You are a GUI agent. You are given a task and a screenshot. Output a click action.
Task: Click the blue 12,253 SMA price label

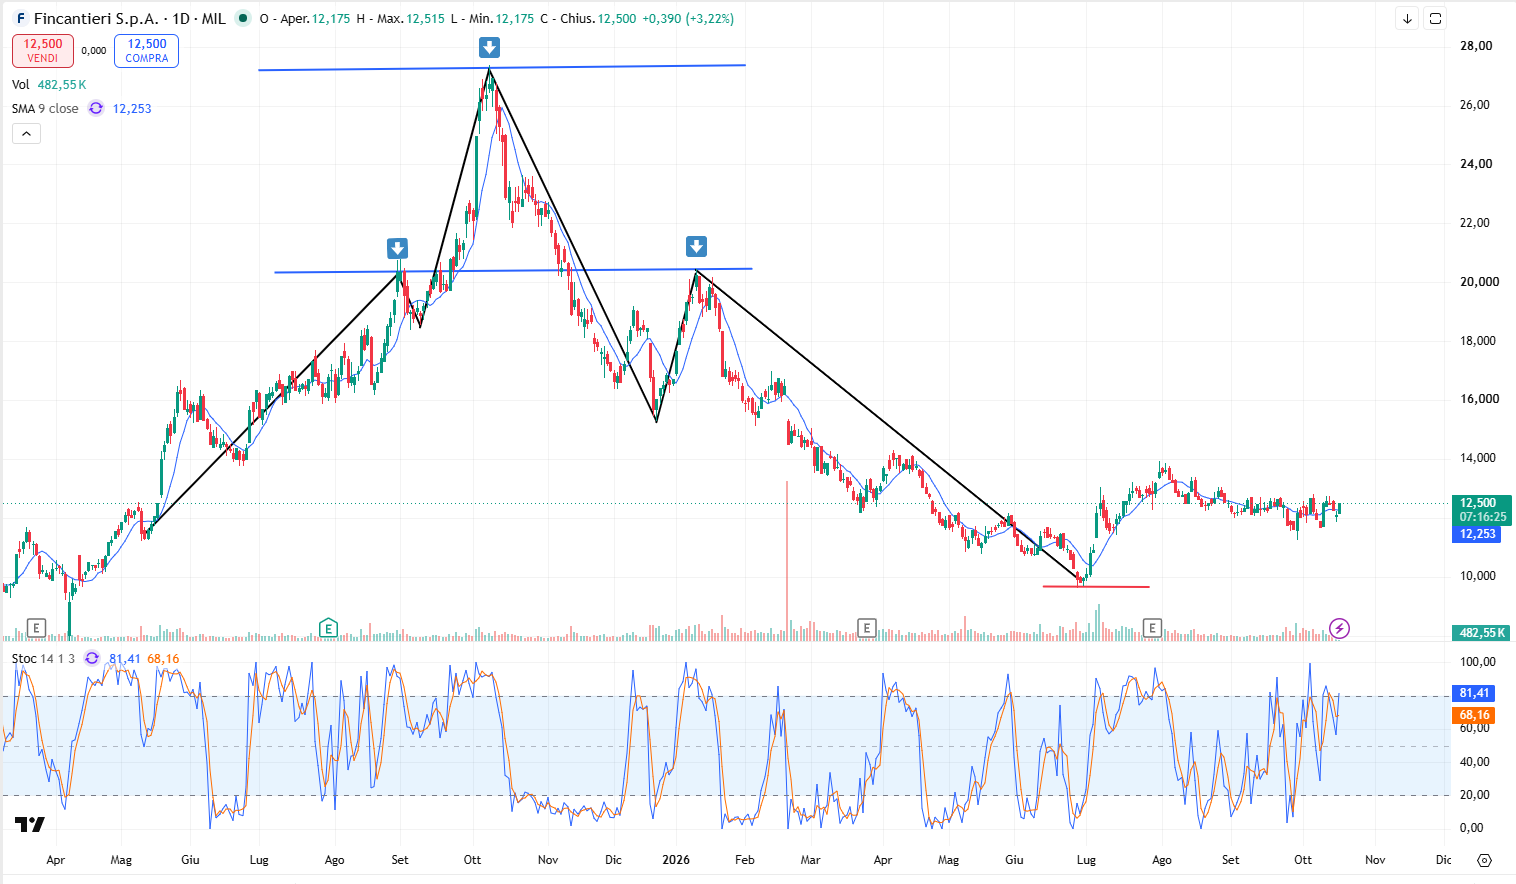click(1477, 534)
